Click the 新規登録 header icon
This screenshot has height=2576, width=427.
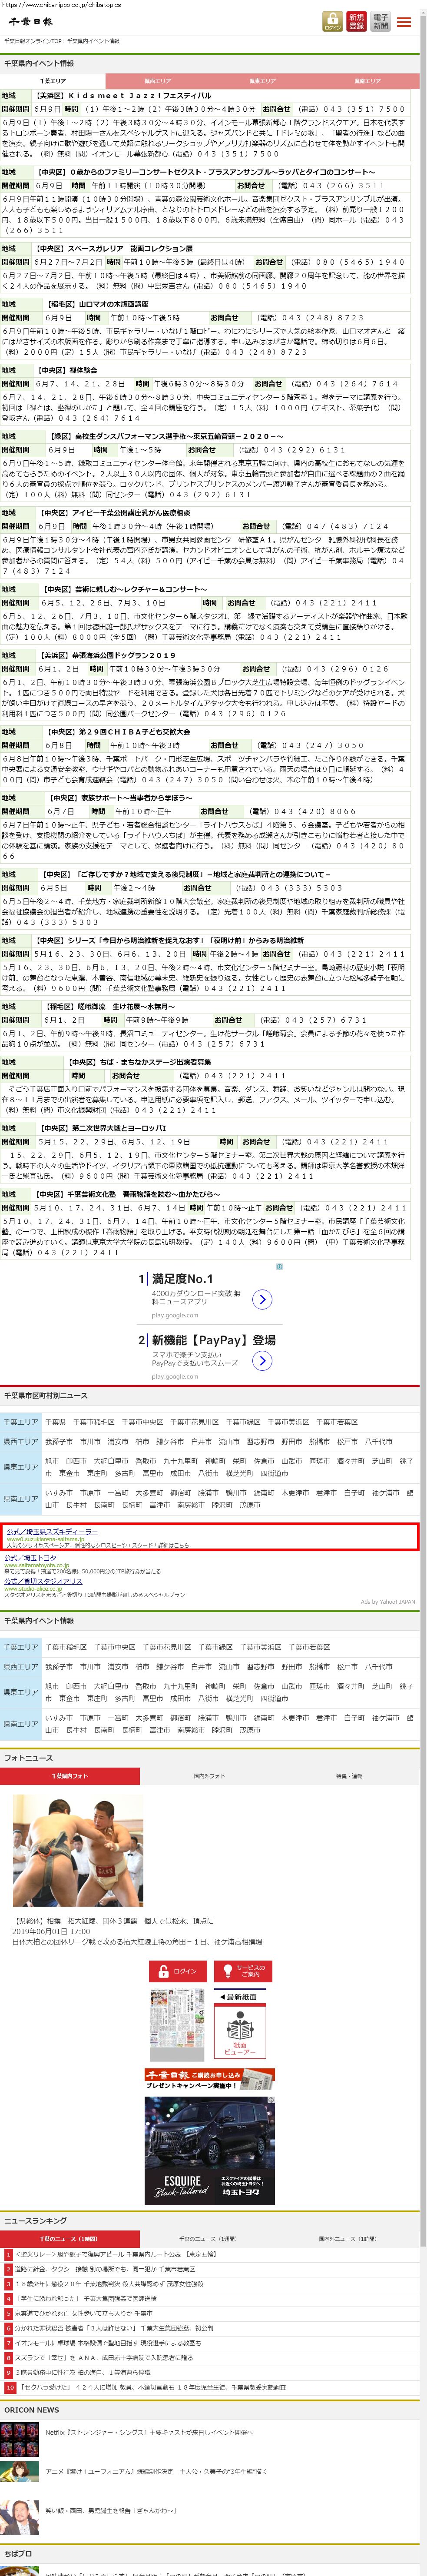[357, 21]
